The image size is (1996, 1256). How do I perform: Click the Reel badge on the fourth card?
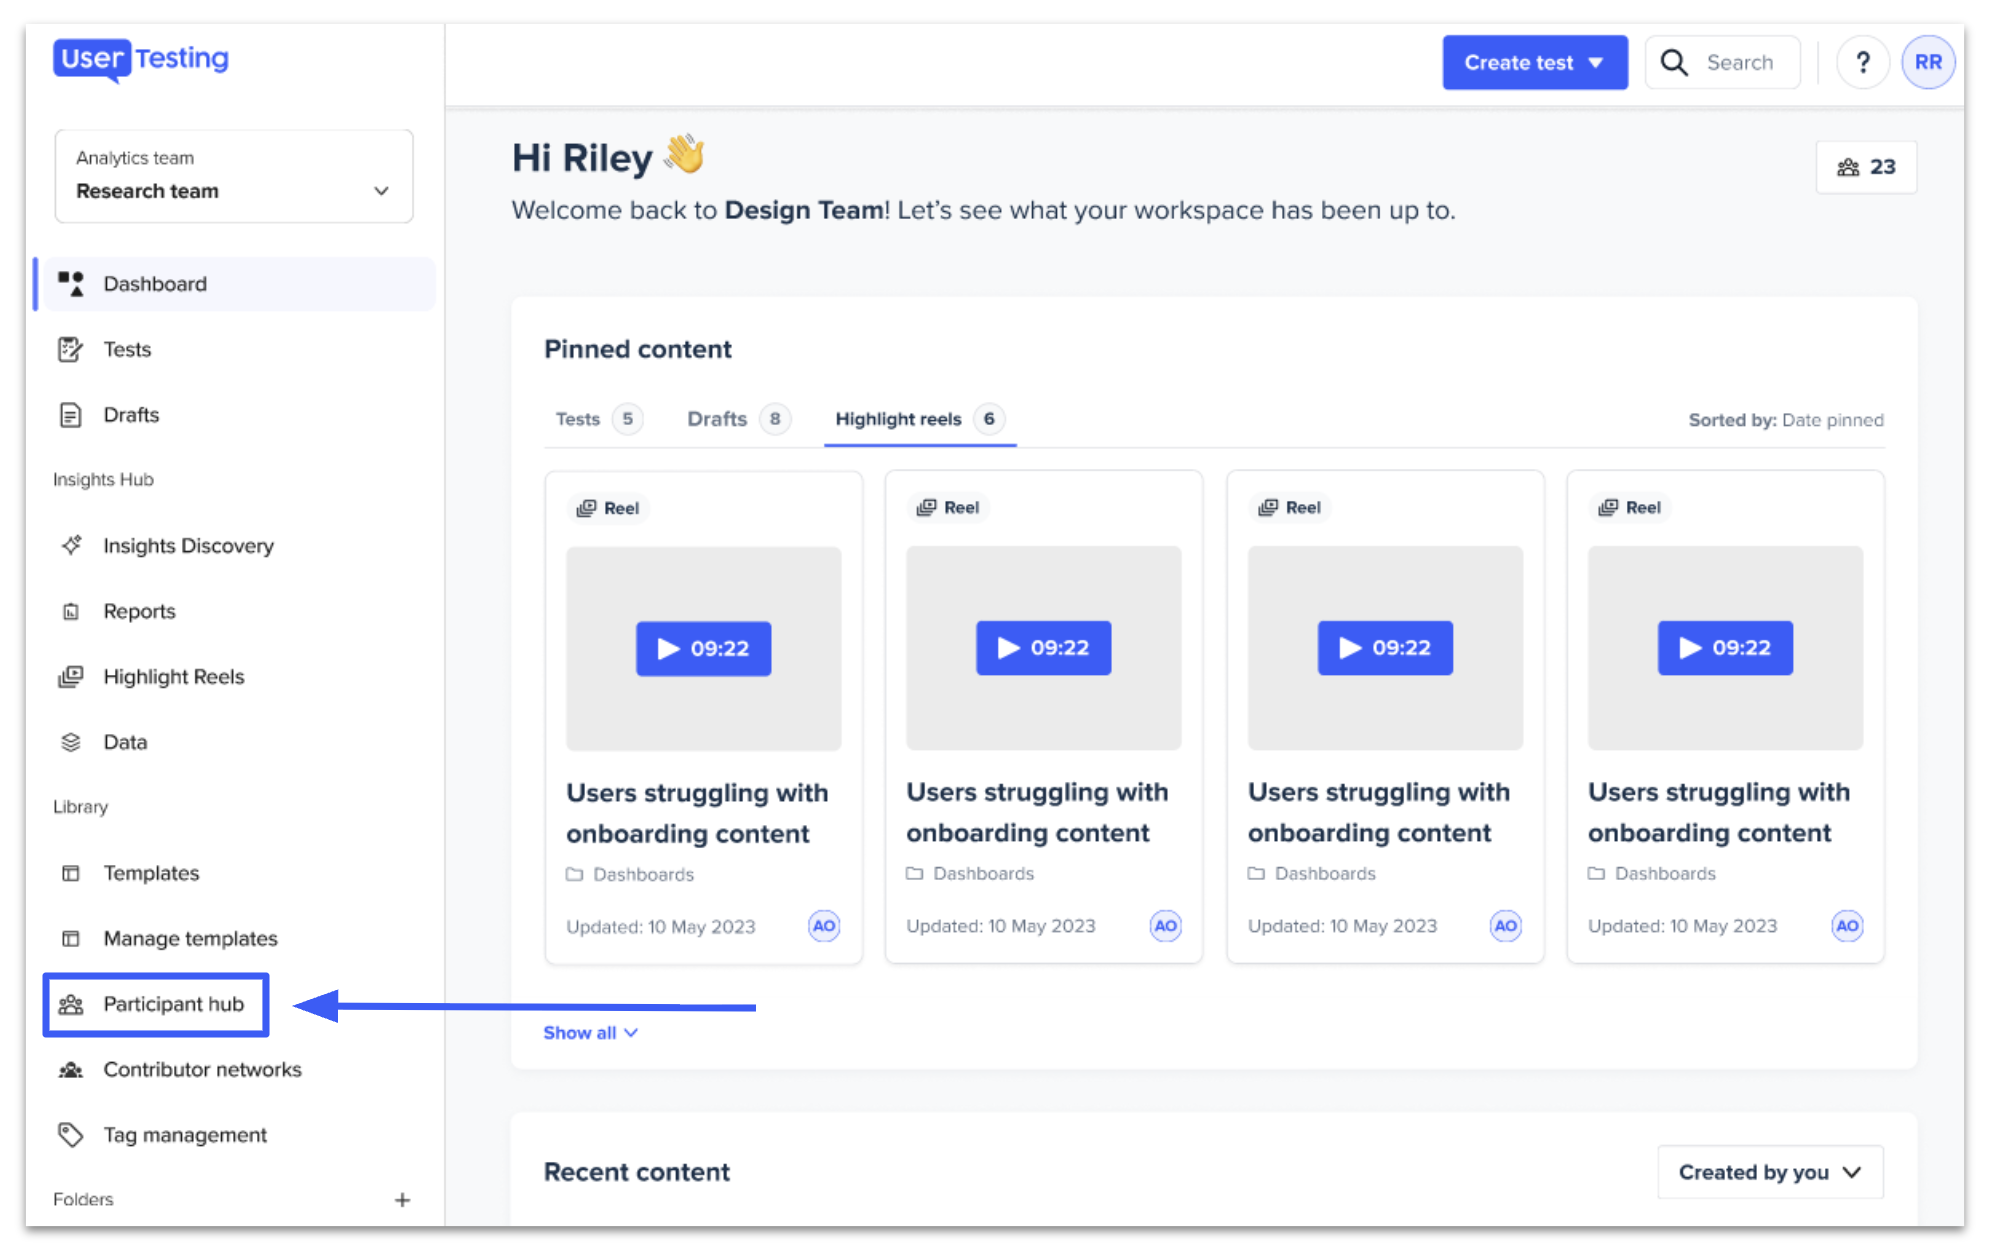[x=1630, y=508]
